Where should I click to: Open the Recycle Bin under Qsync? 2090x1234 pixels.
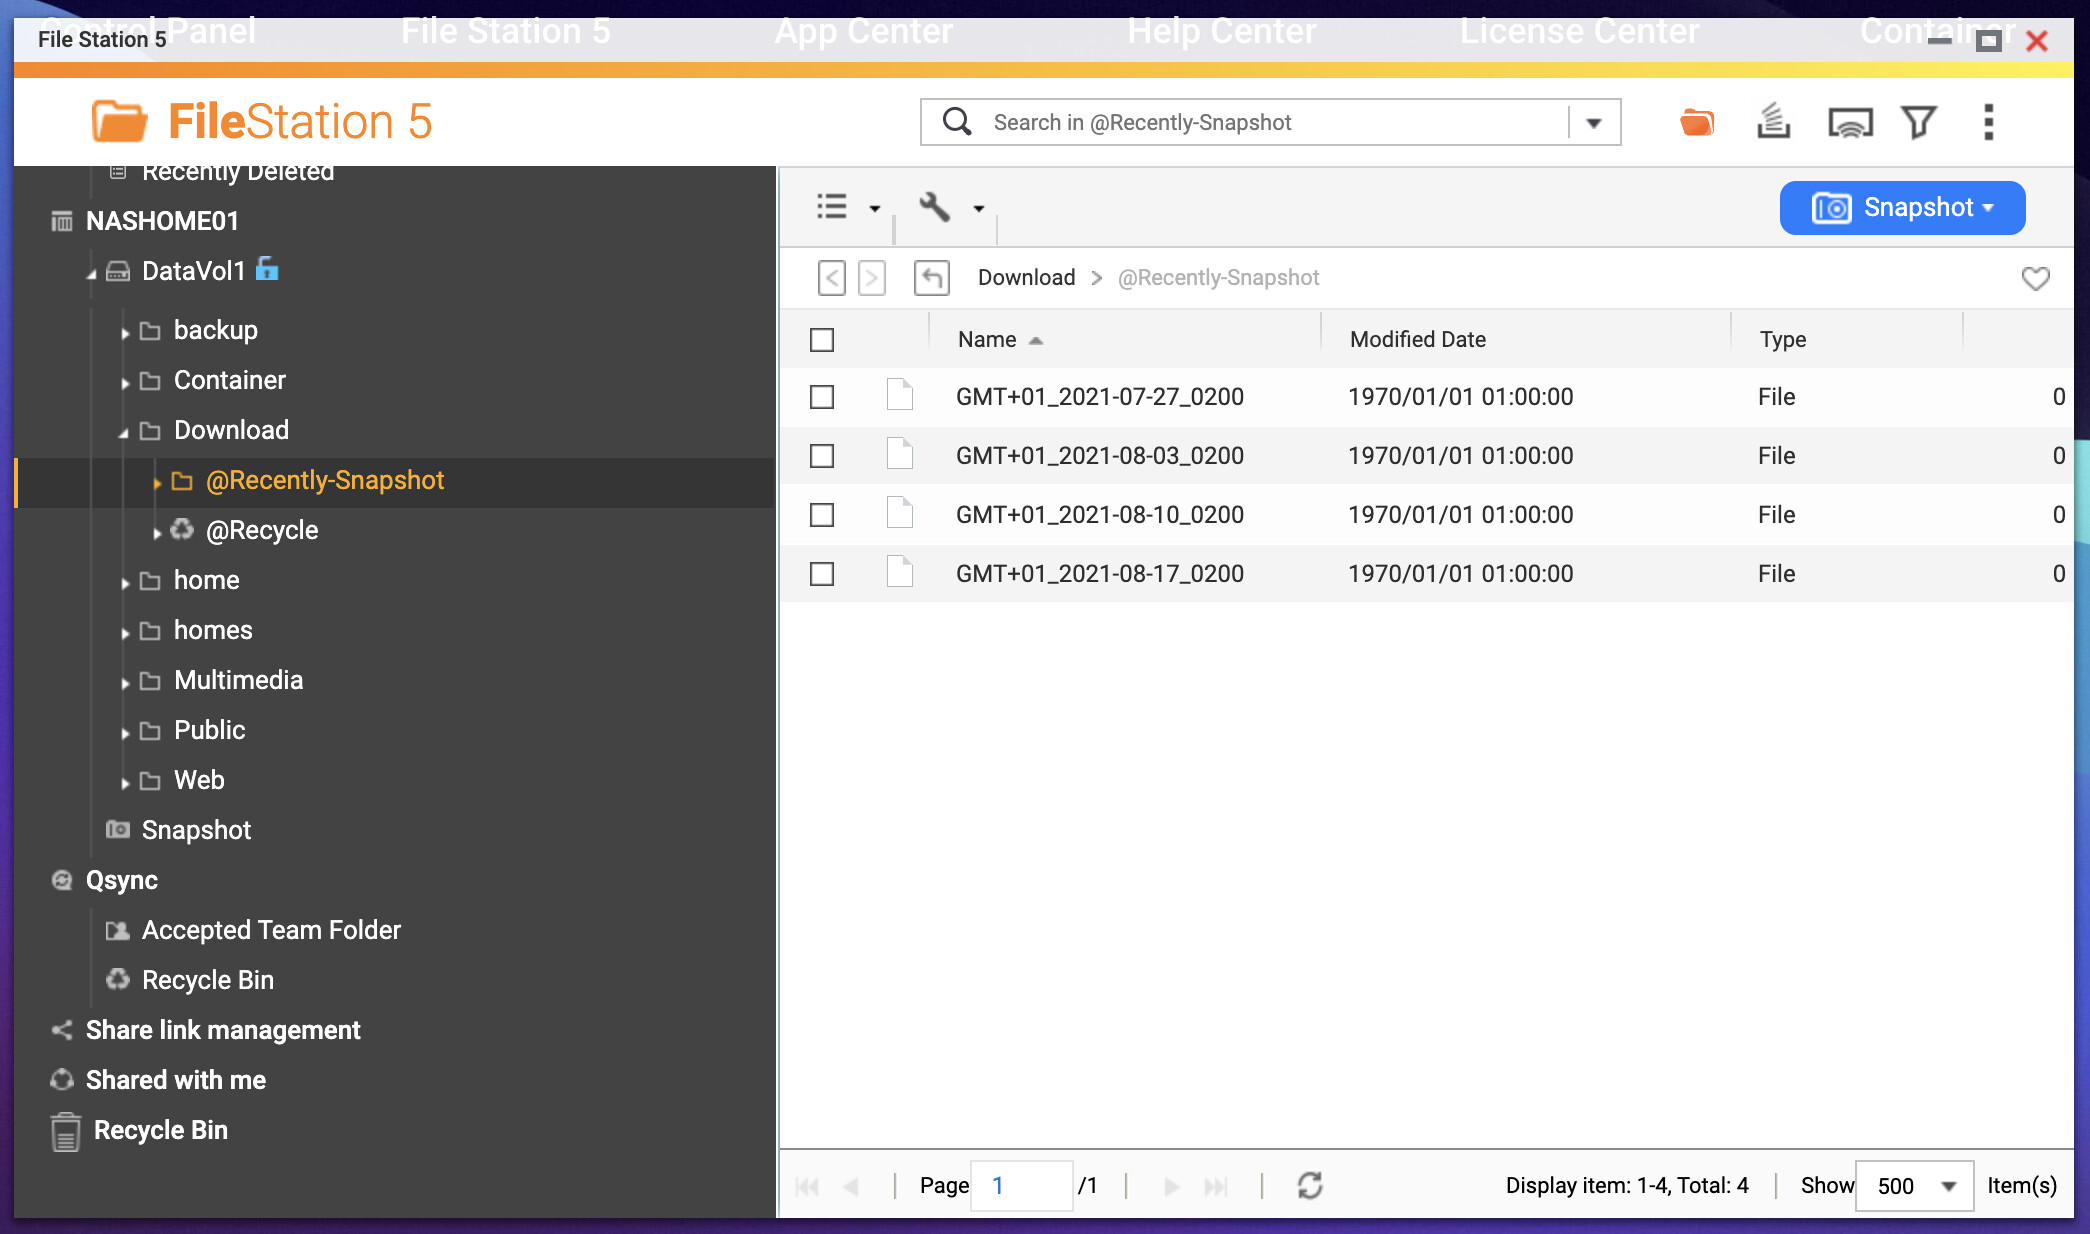208,980
